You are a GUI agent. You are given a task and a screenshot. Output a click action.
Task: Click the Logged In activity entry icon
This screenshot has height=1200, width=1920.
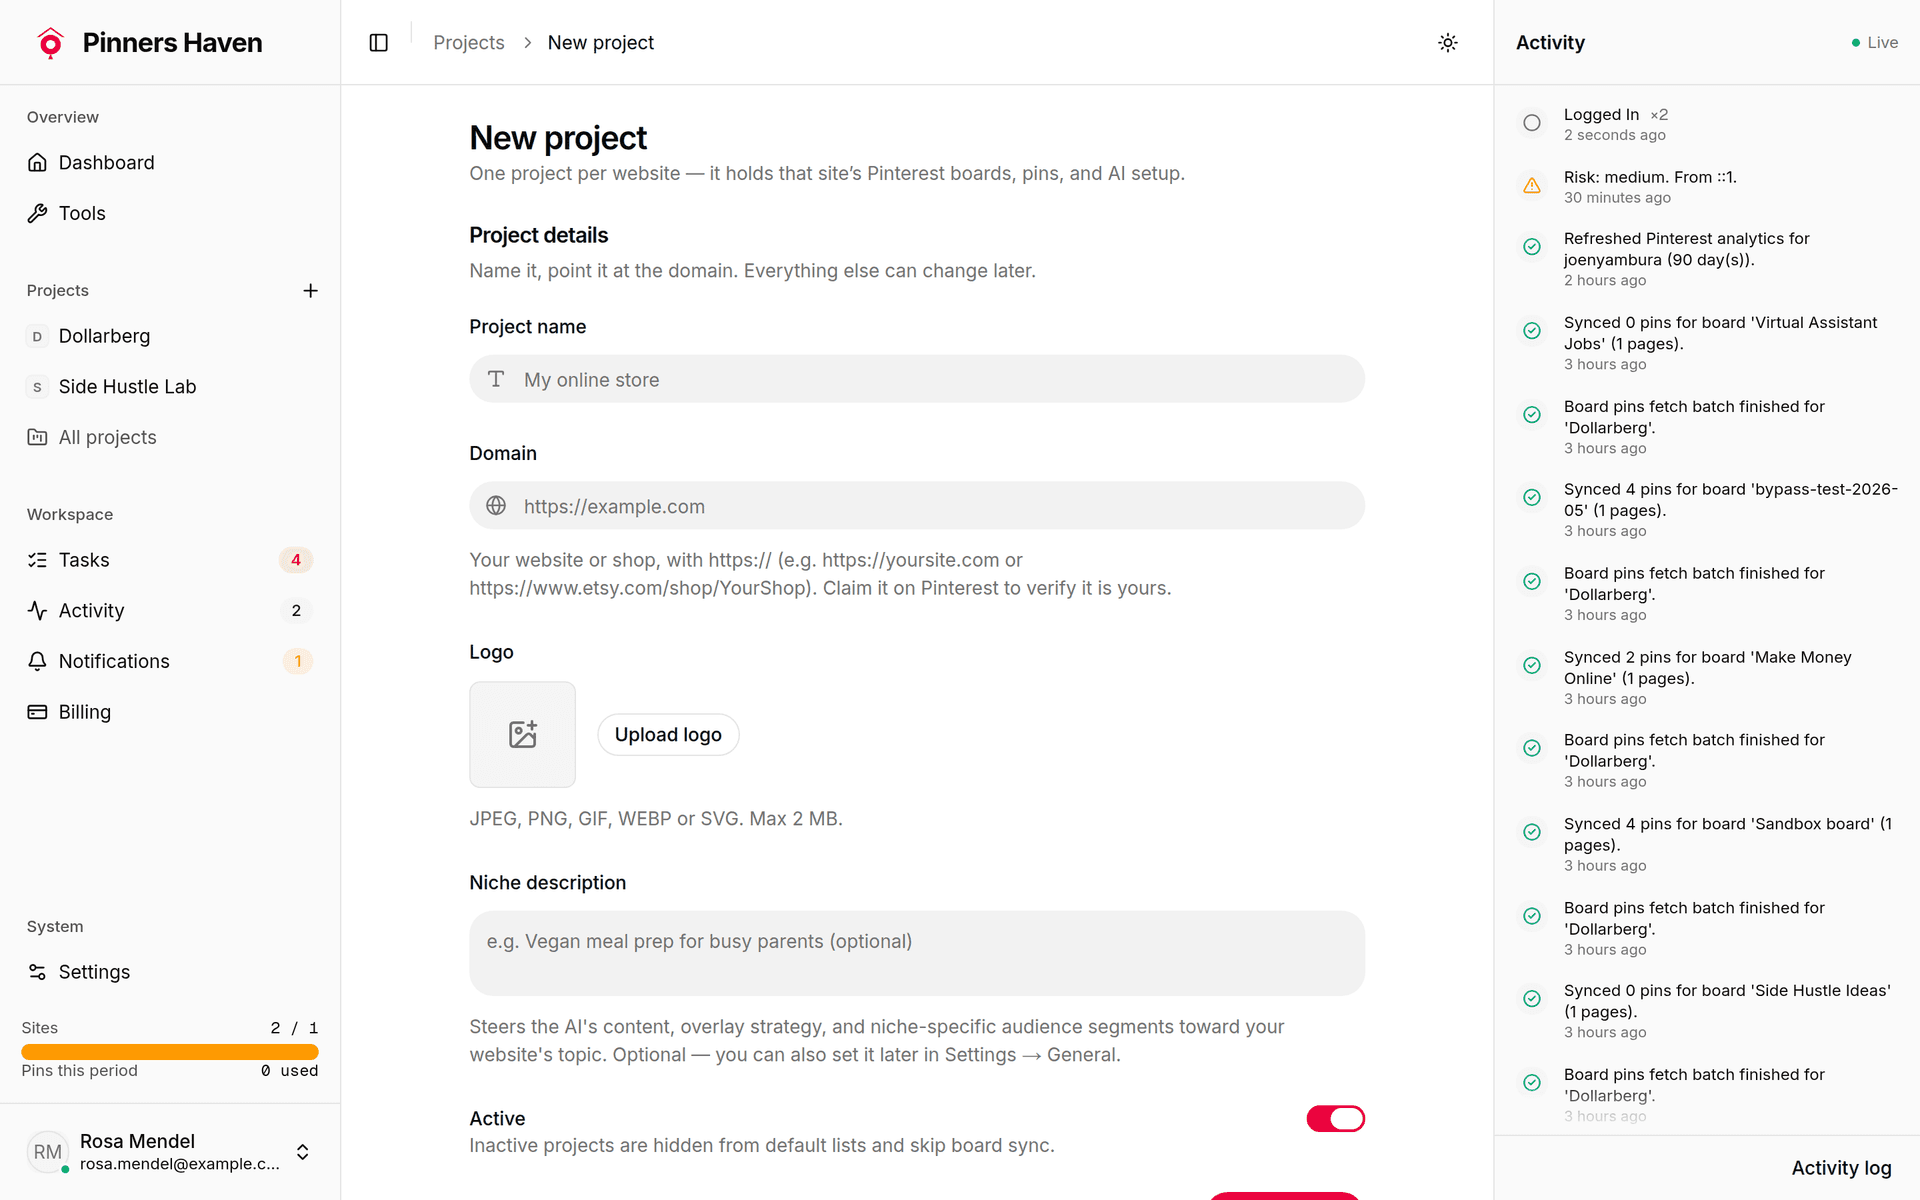pyautogui.click(x=1532, y=123)
